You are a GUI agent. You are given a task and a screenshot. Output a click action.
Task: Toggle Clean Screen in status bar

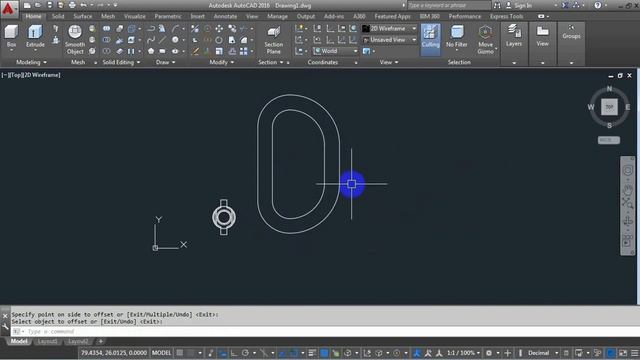(622, 353)
